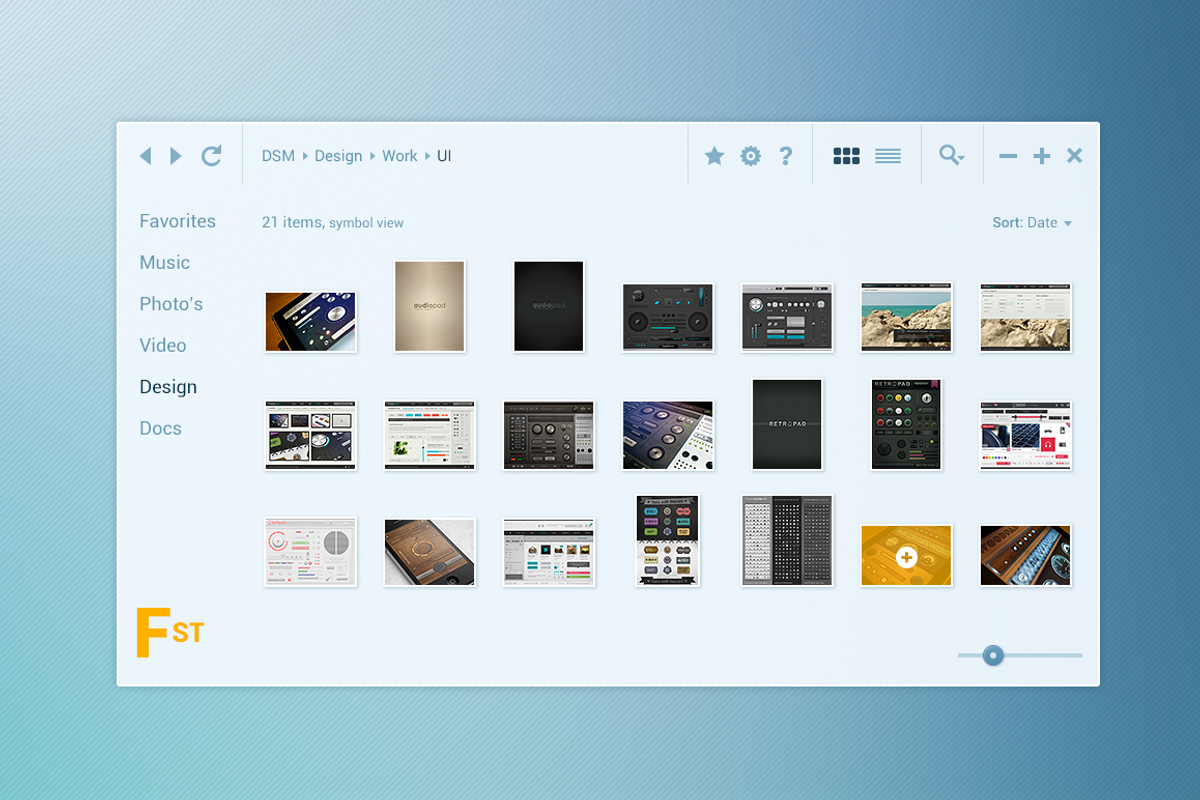This screenshot has height=800, width=1200.
Task: Go to the DSM breadcrumb
Action: tap(278, 156)
